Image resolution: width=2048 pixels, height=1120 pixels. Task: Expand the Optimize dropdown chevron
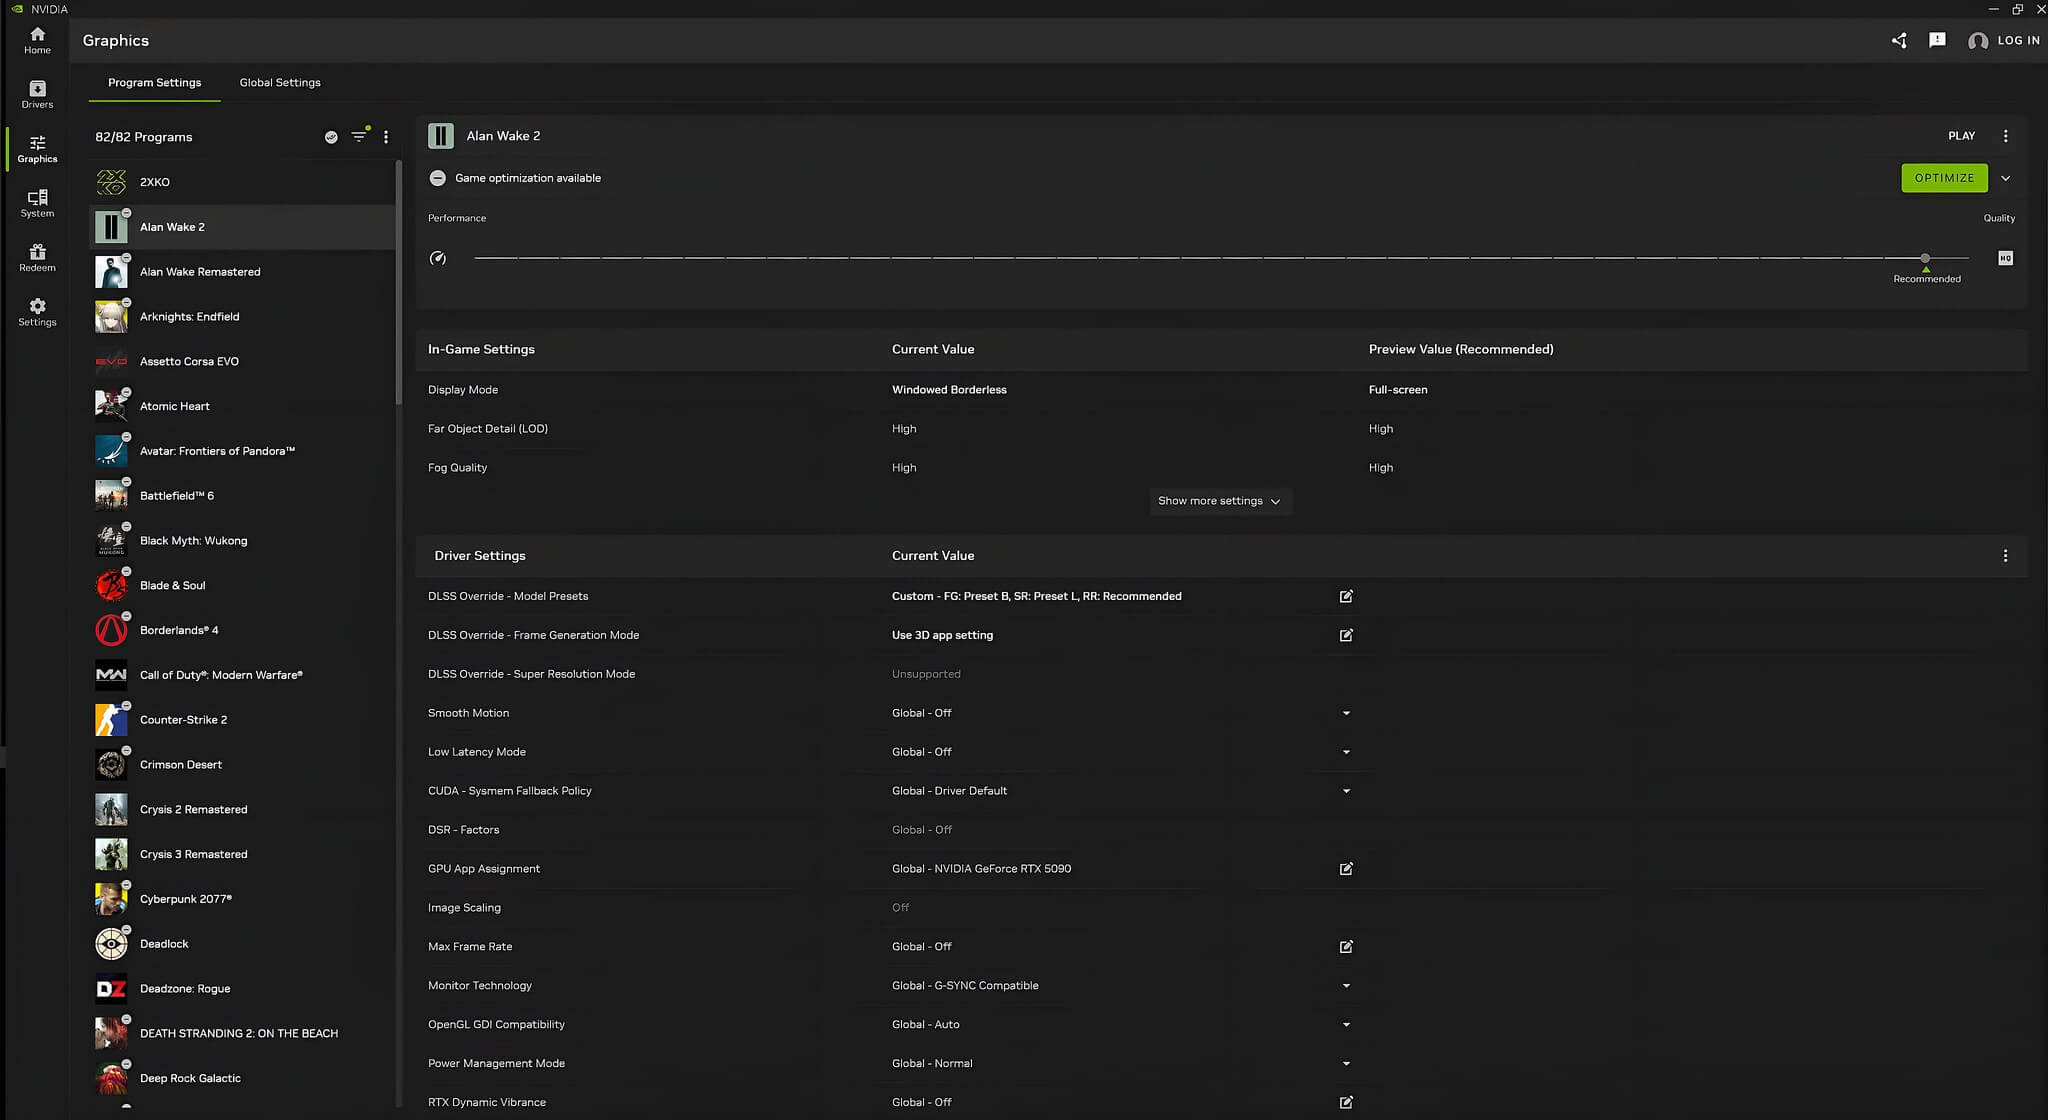click(x=2005, y=178)
